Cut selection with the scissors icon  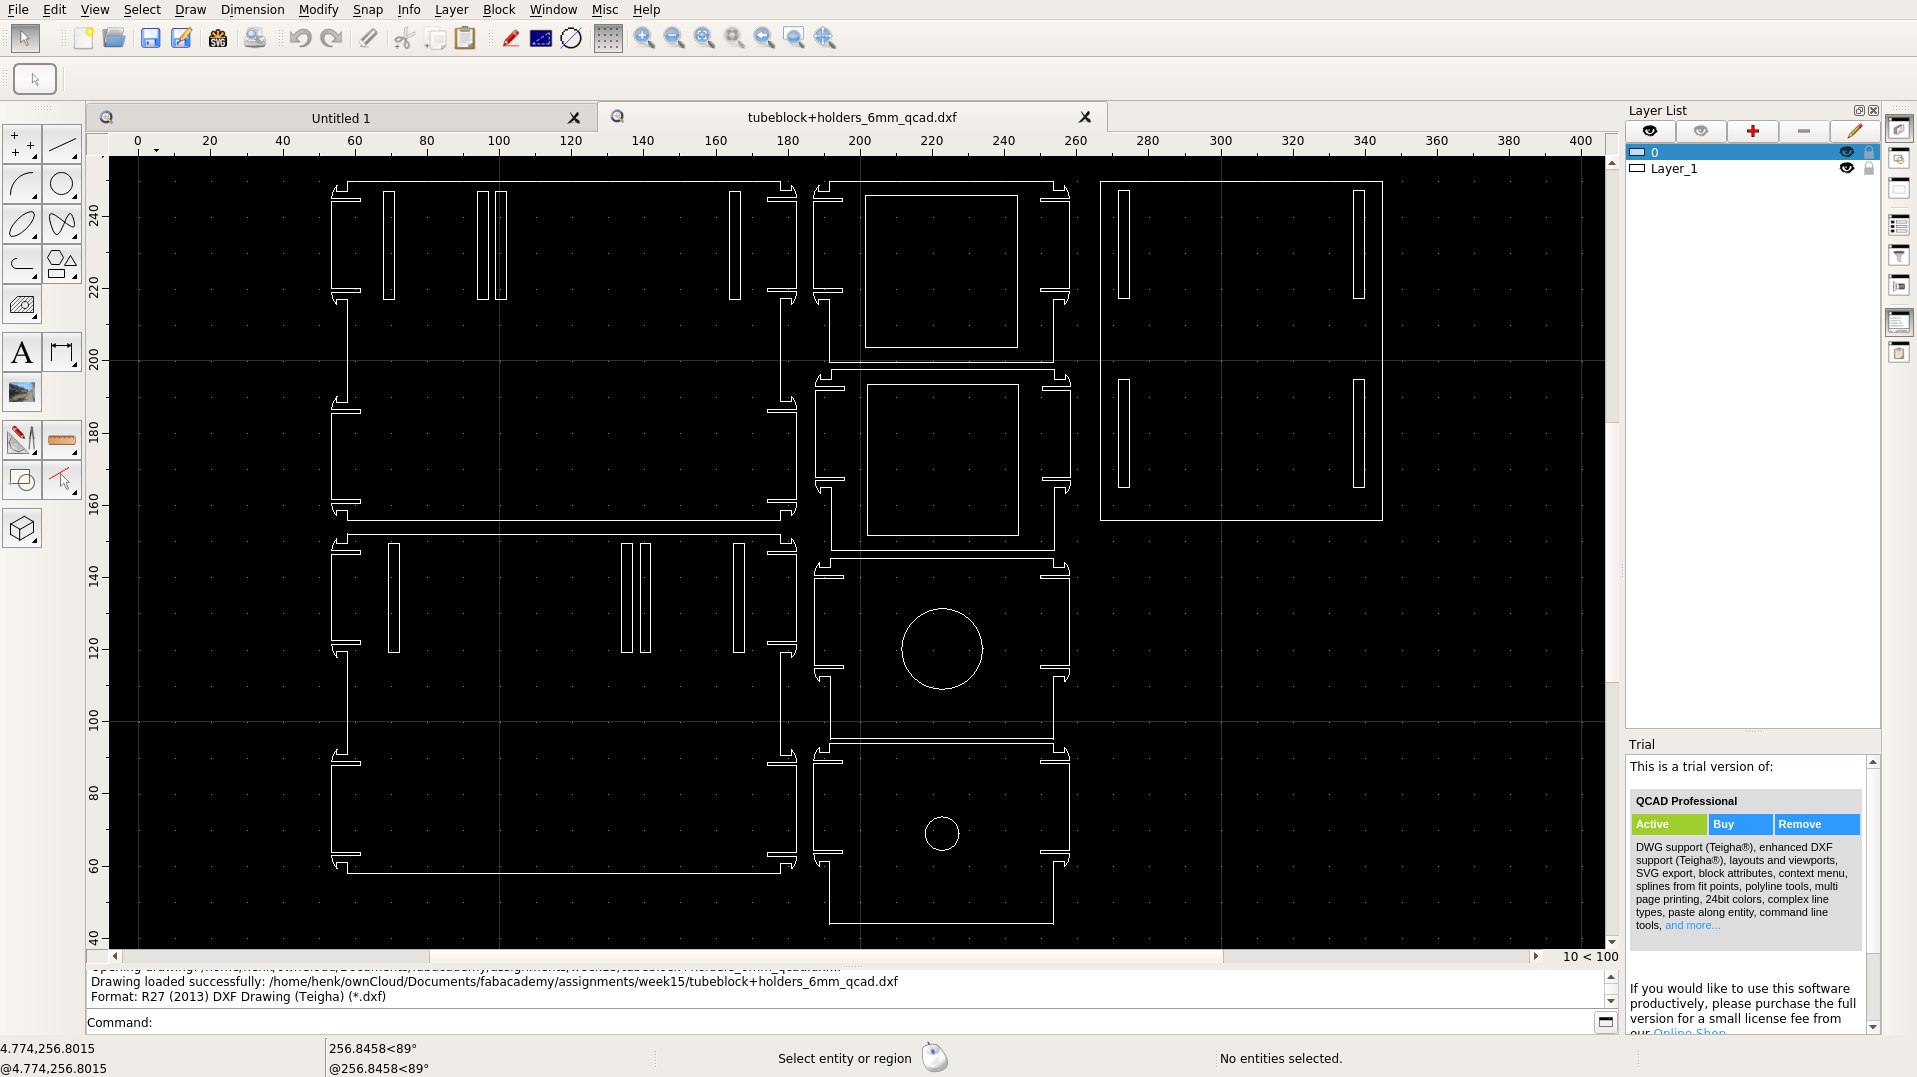[404, 38]
